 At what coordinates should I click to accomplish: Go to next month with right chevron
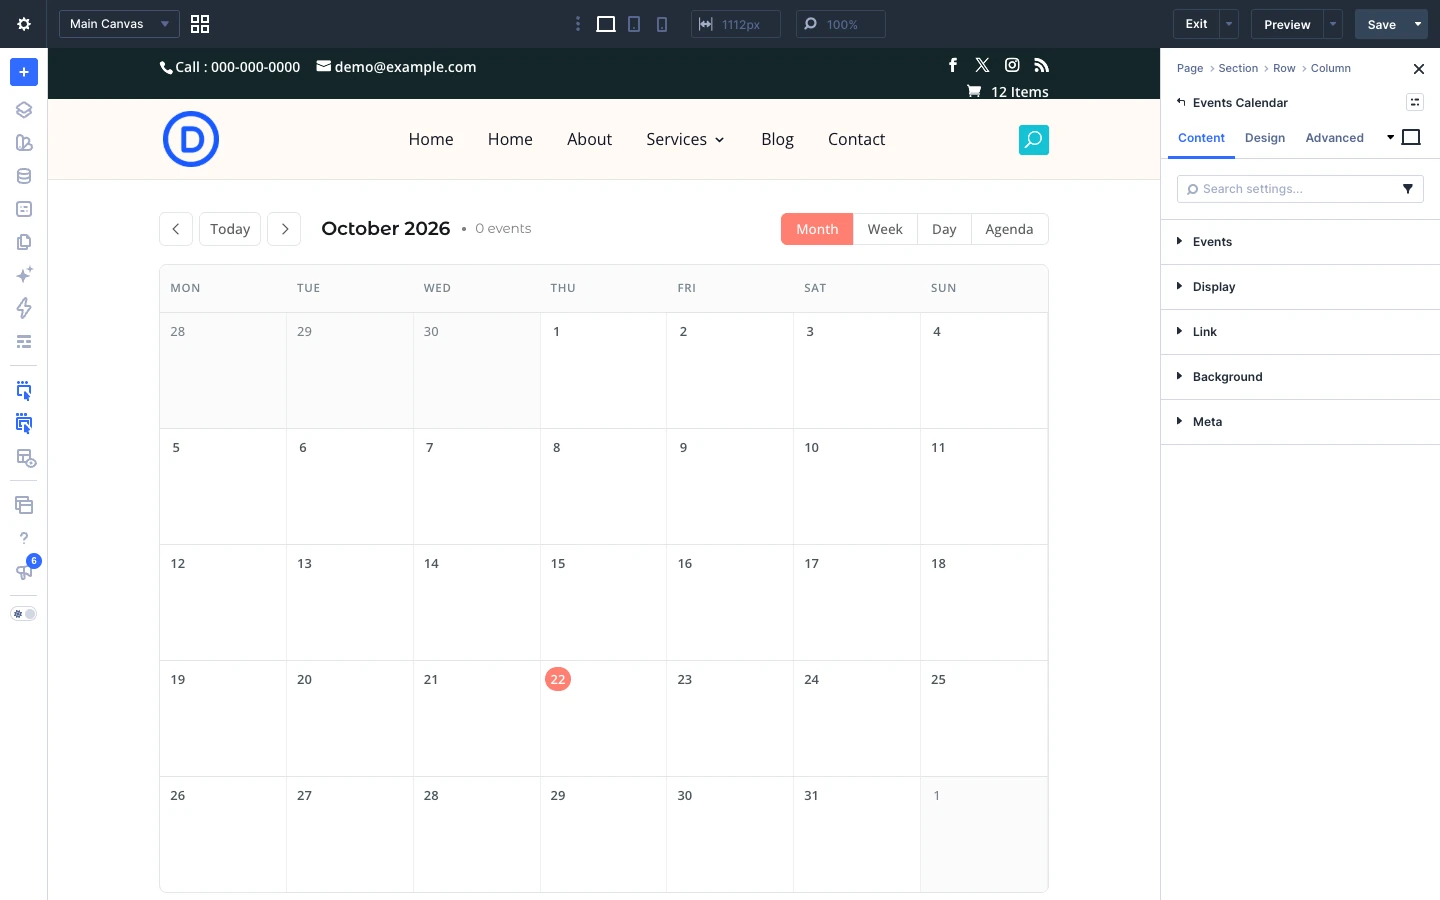point(285,229)
